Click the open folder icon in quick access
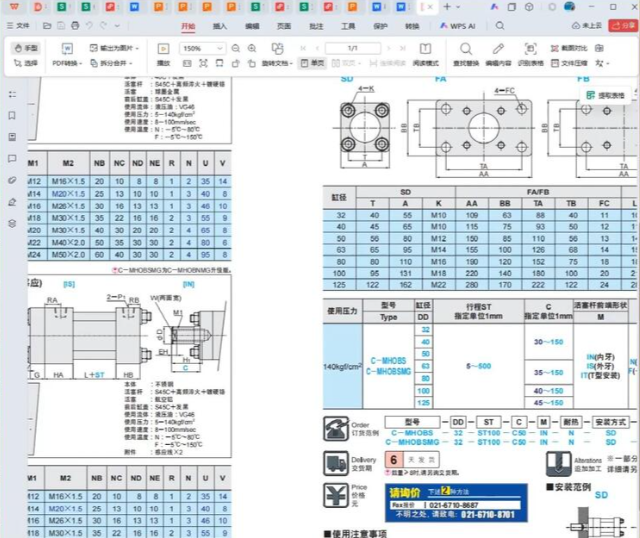This screenshot has width=640, height=538. [47, 26]
